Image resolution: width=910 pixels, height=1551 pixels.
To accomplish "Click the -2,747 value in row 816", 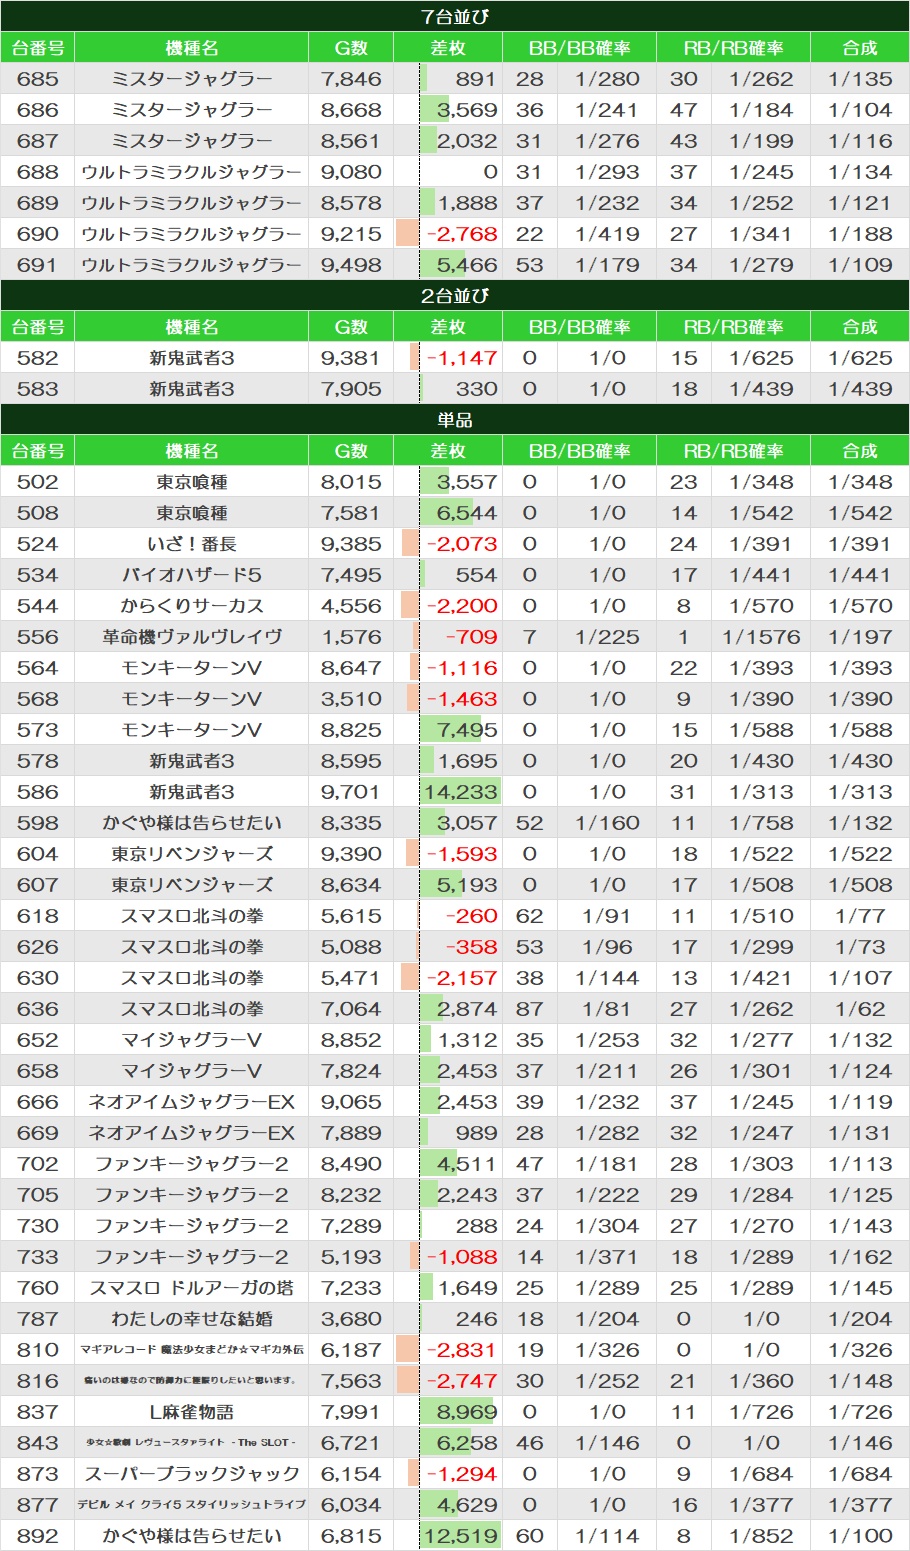I will pyautogui.click(x=462, y=1381).
